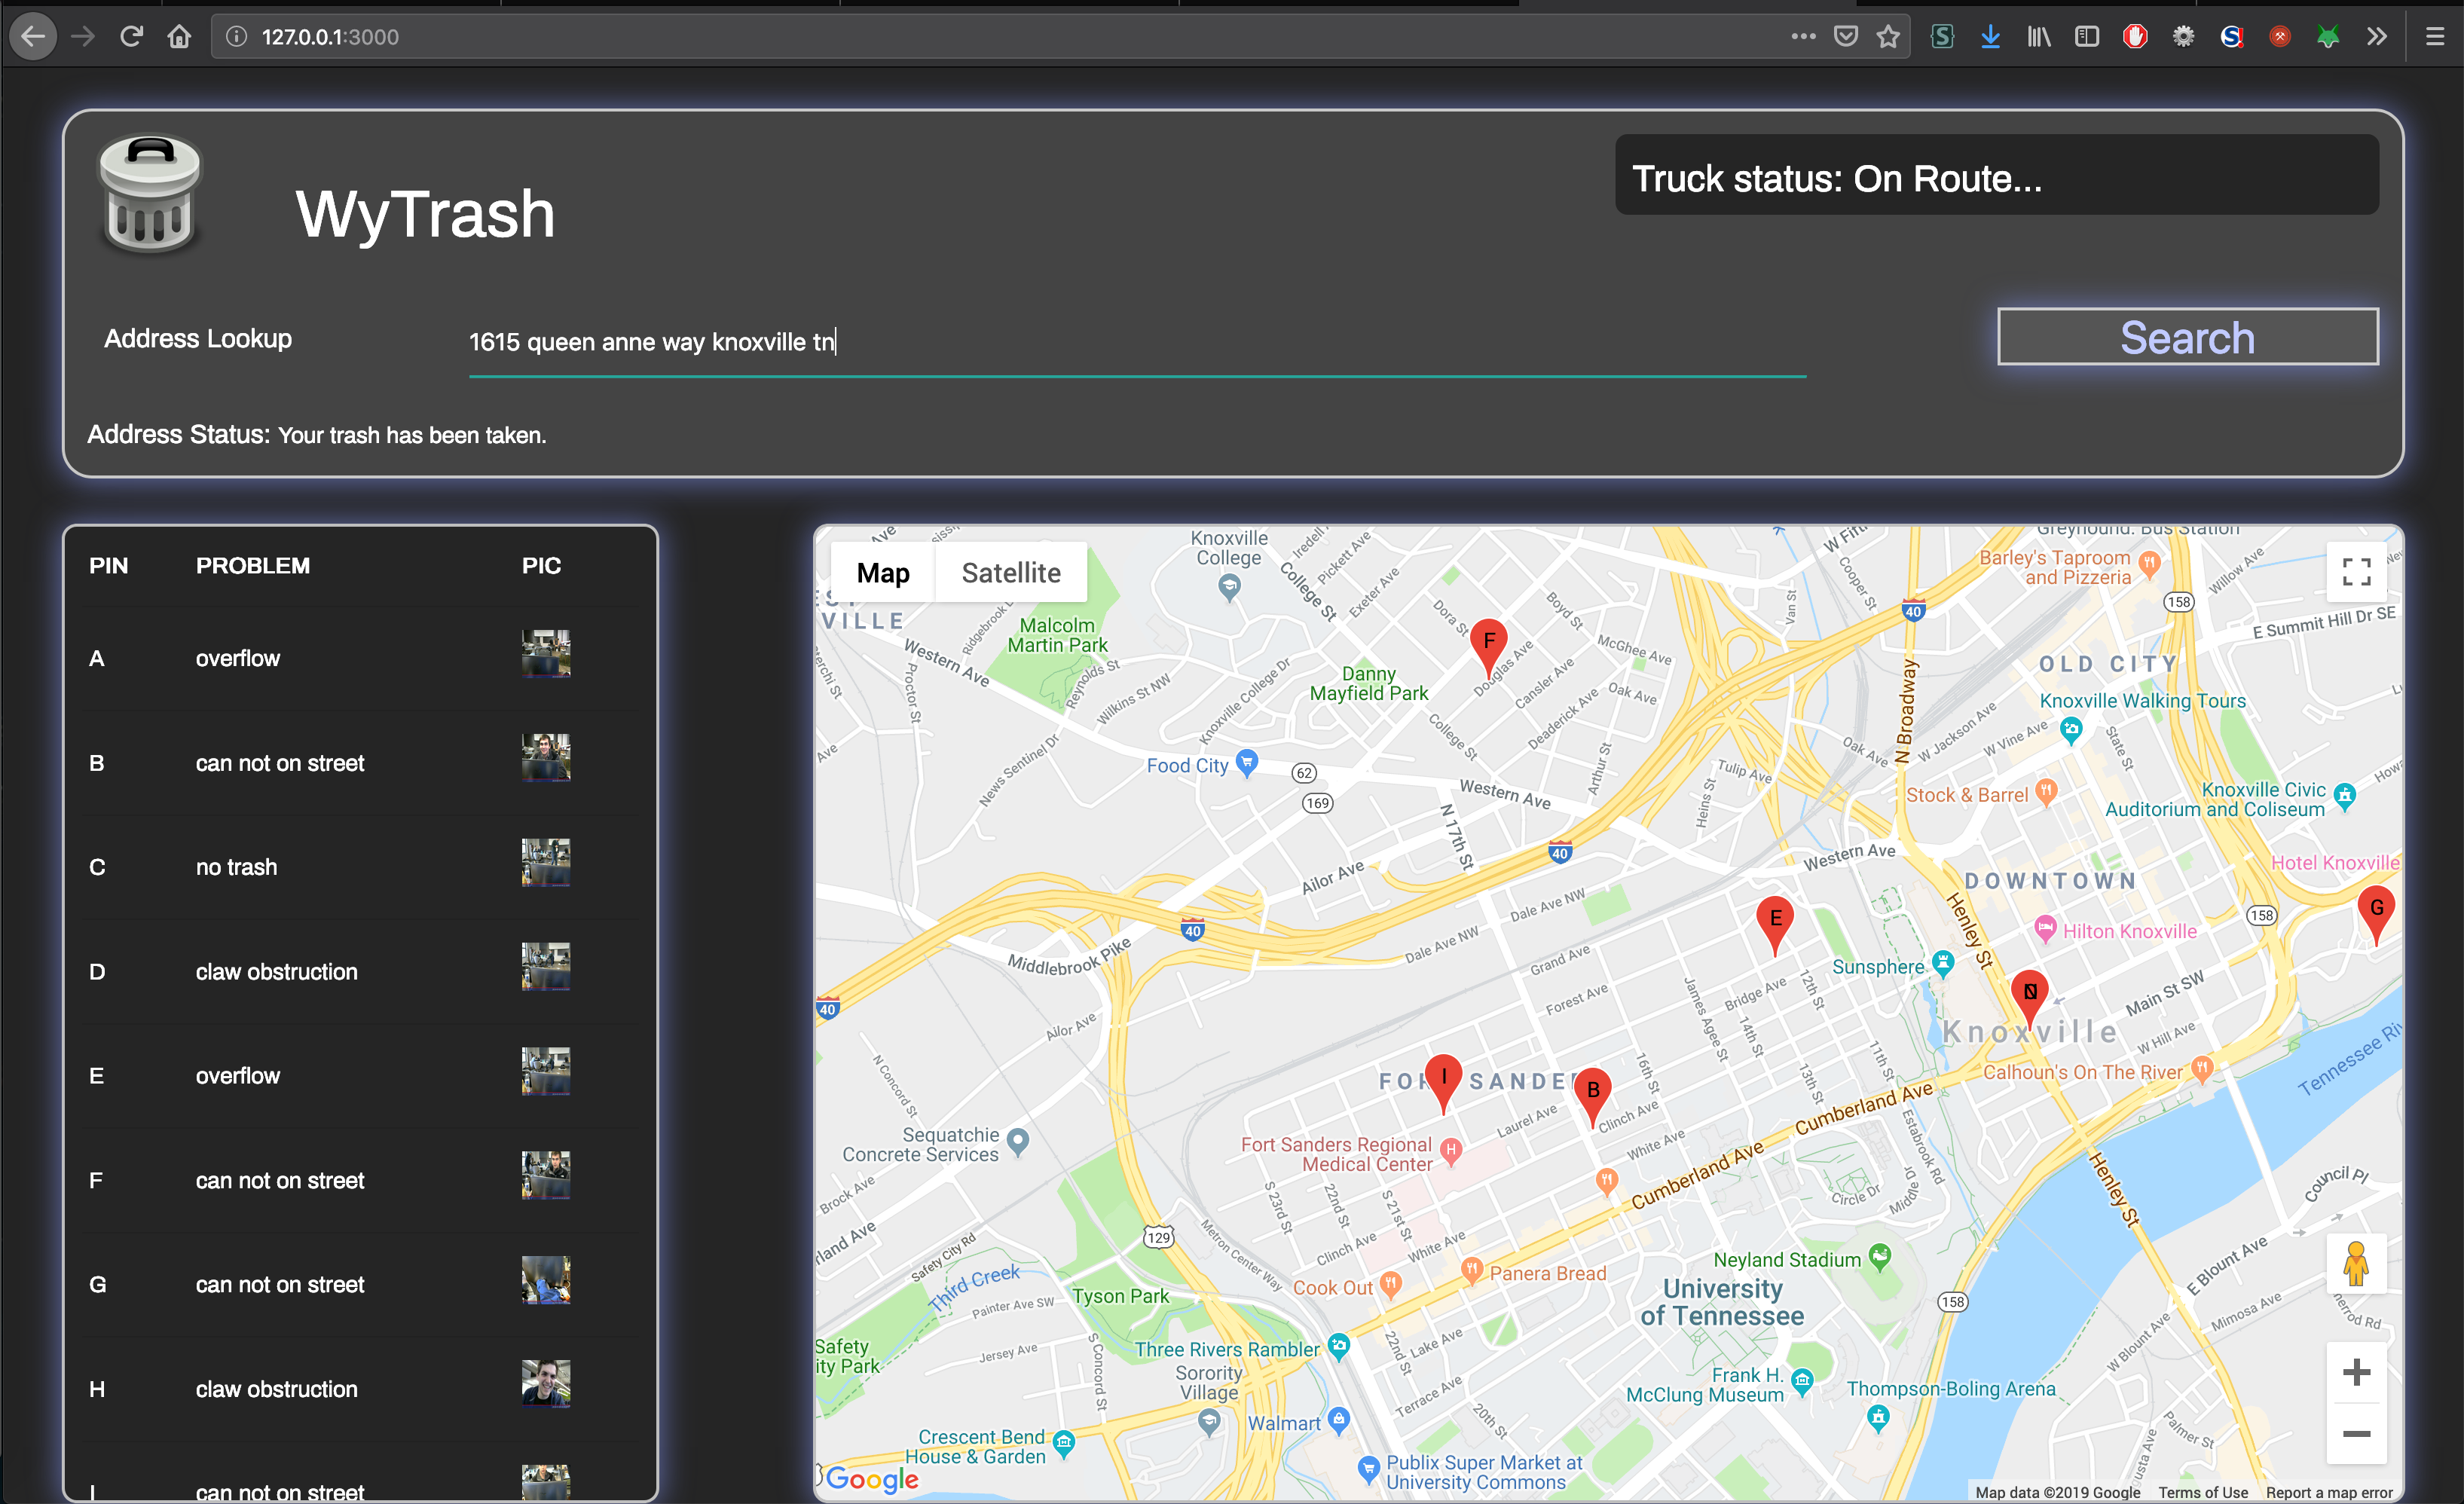Click the red map pin labeled B
The height and width of the screenshot is (1504, 2464).
(1592, 1092)
